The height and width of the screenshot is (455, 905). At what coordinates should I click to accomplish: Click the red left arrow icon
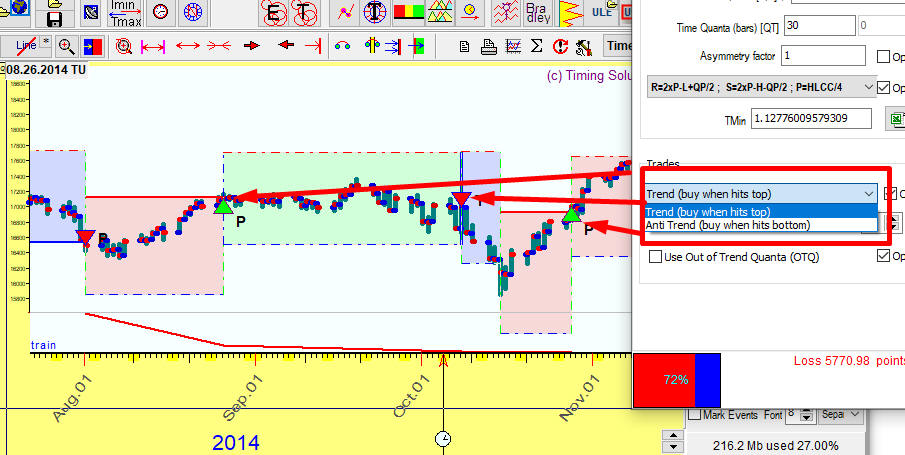pyautogui.click(x=286, y=46)
